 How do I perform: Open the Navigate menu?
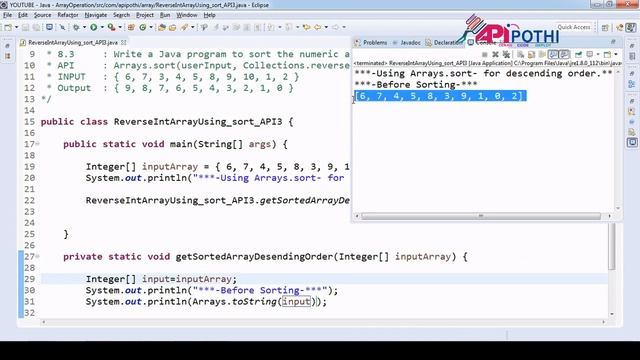click(x=96, y=15)
